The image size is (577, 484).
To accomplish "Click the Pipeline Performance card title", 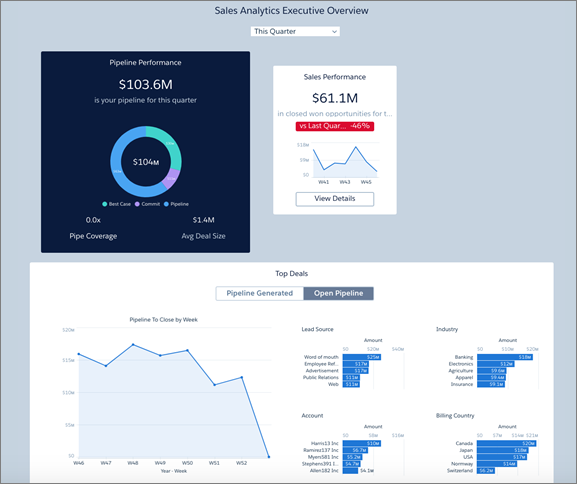I will click(x=145, y=63).
